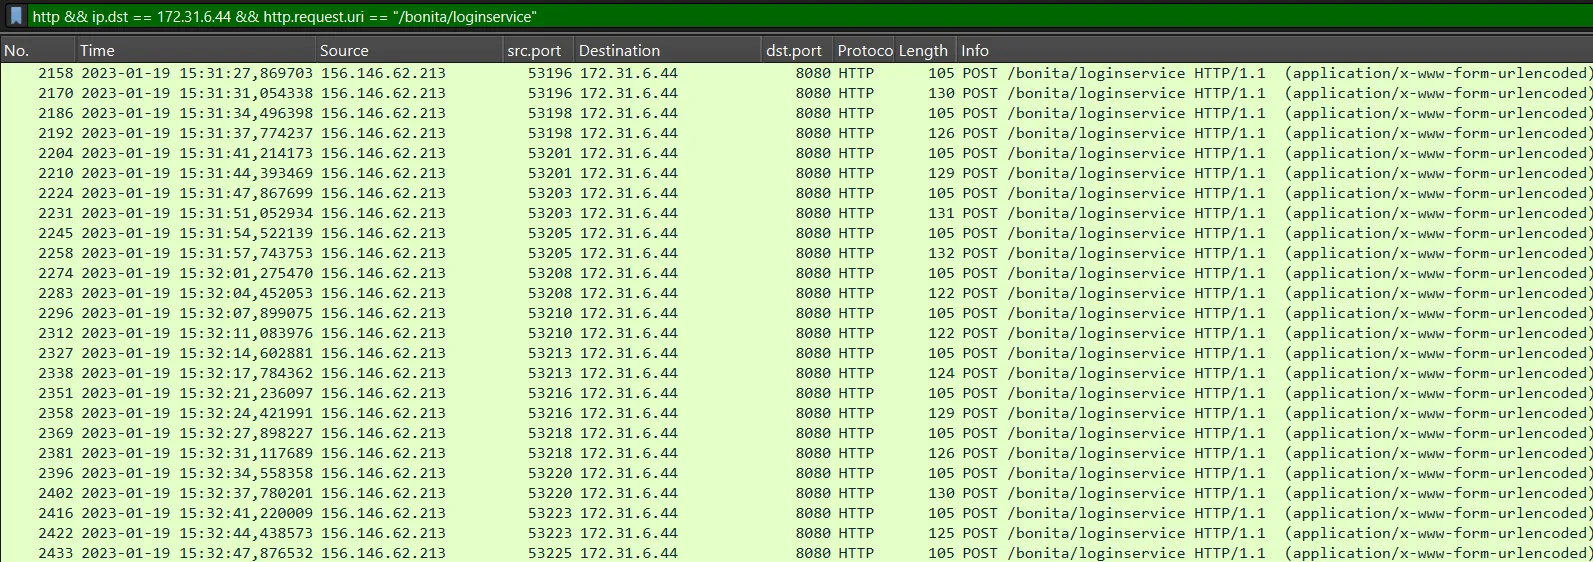The height and width of the screenshot is (562, 1593).
Task: Click length value 130 in packet 2170
Action: click(x=941, y=93)
